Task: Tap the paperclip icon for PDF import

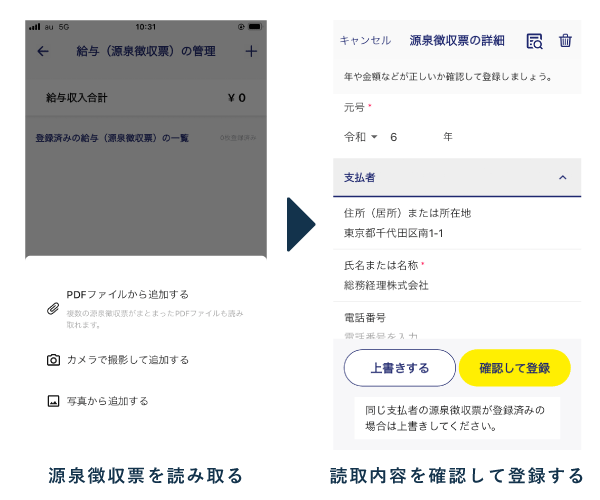Action: coord(53,309)
